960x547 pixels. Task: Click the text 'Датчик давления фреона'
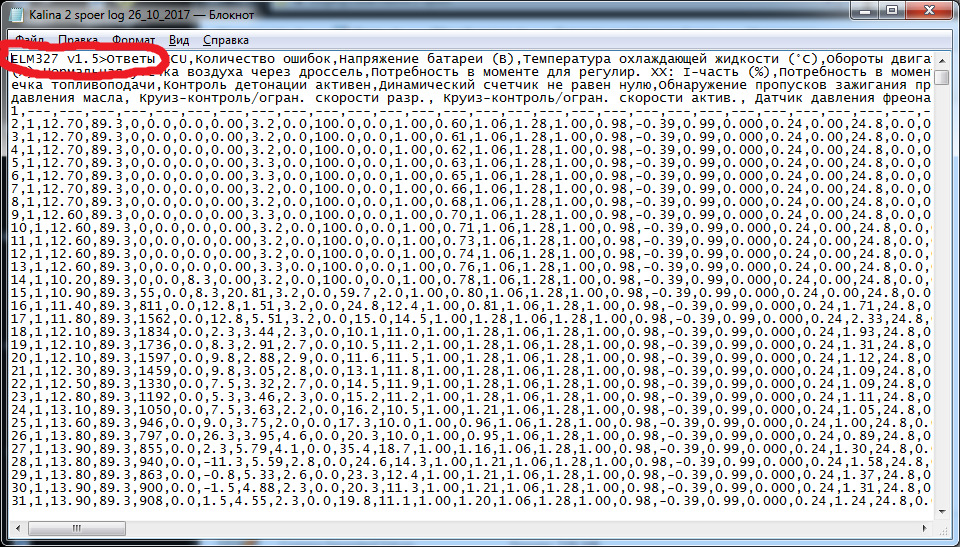click(x=842, y=99)
